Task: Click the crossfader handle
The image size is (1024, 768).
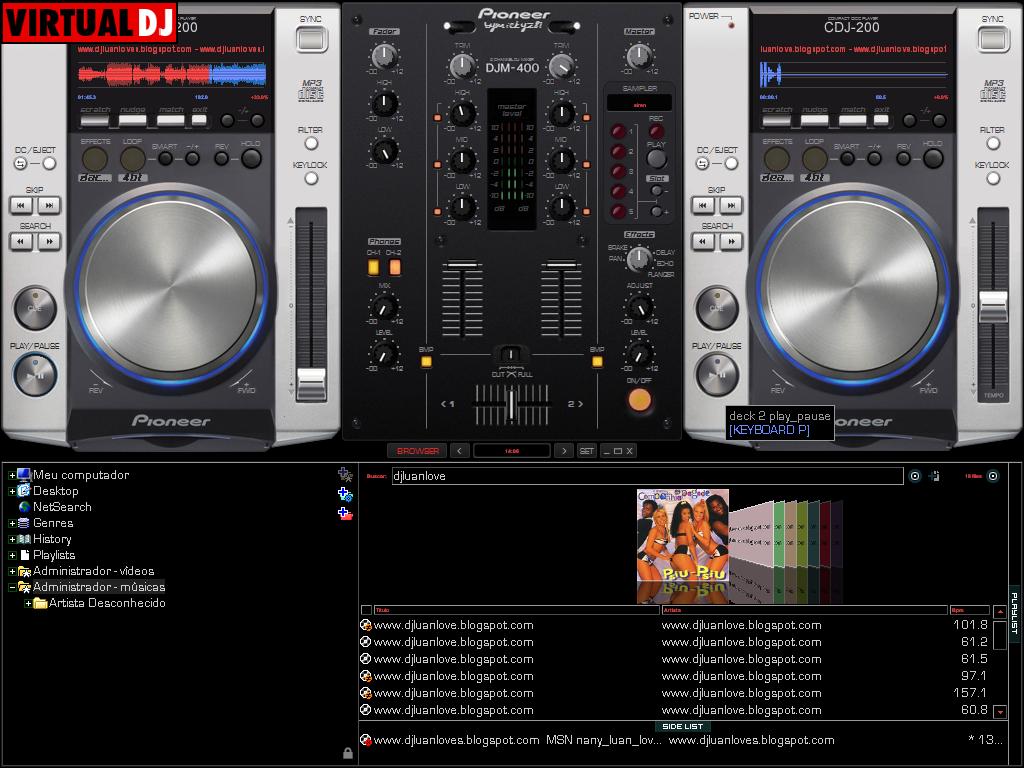Action: 511,405
